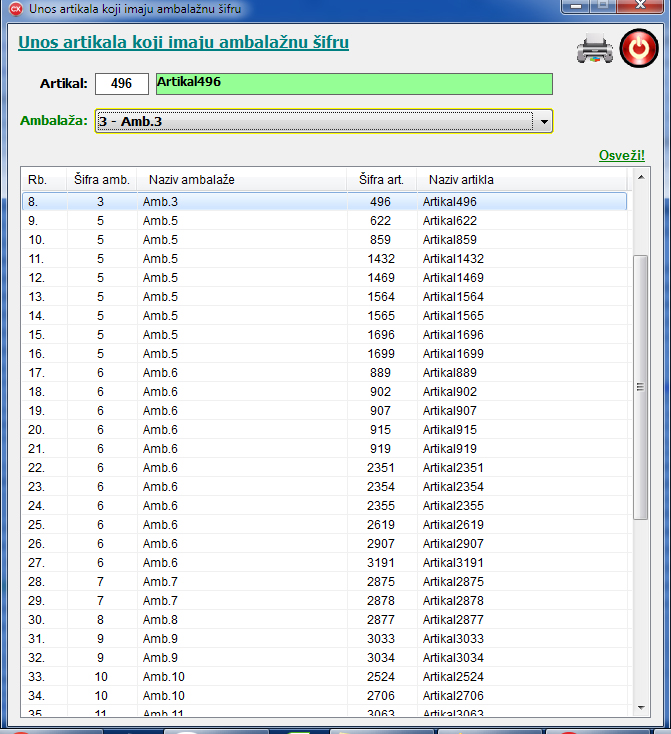This screenshot has width=671, height=734.
Task: Click article code 3033 cell
Action: pyautogui.click(x=381, y=639)
